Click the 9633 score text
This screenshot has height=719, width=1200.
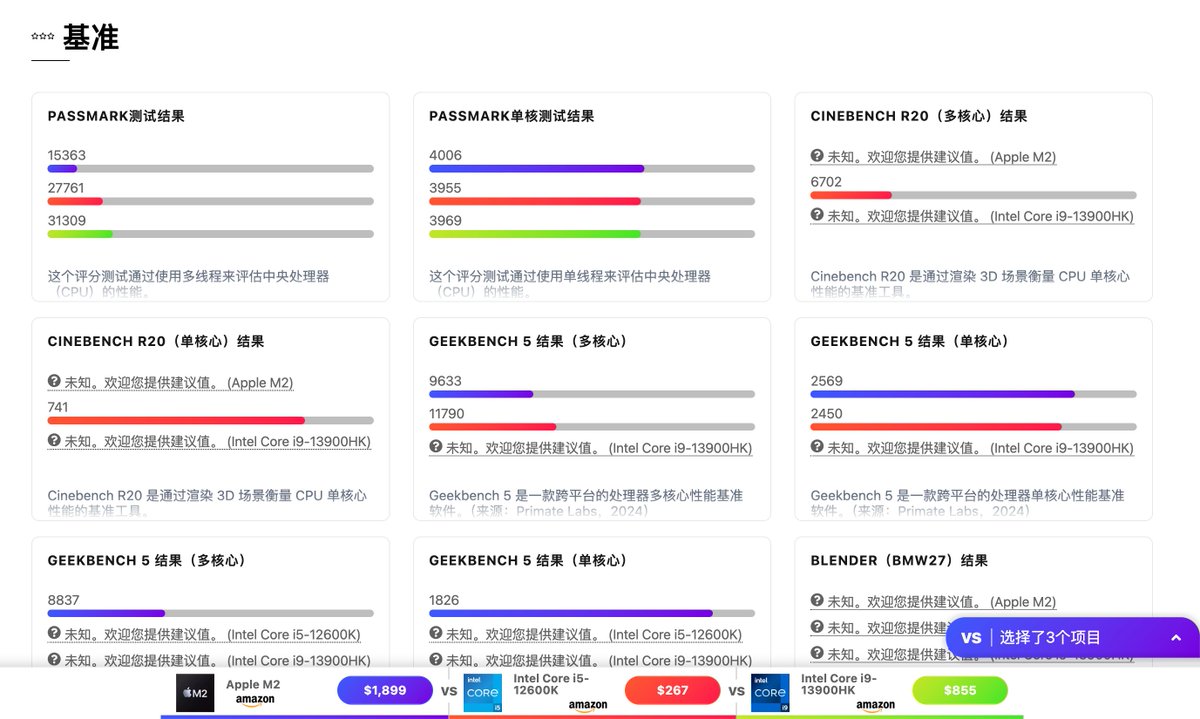pyautogui.click(x=446, y=381)
